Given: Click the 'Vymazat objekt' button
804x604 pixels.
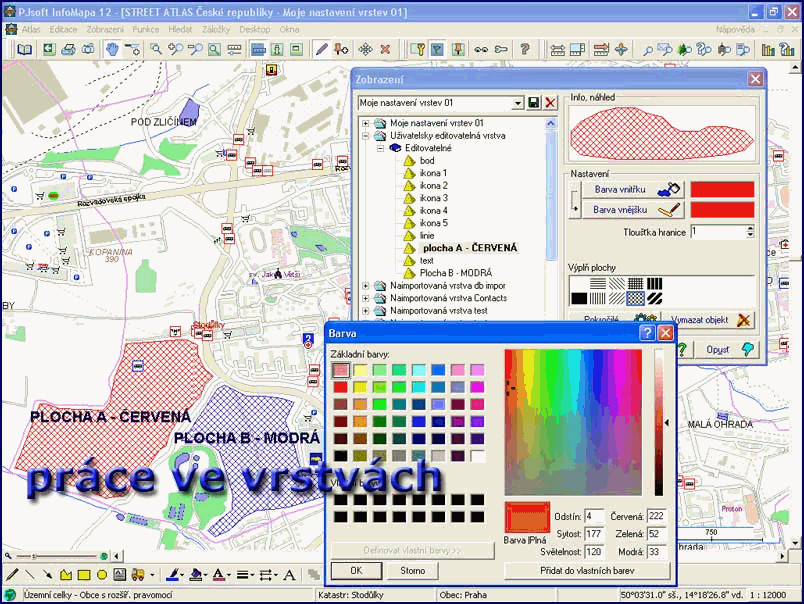Looking at the screenshot, I should pos(709,320).
